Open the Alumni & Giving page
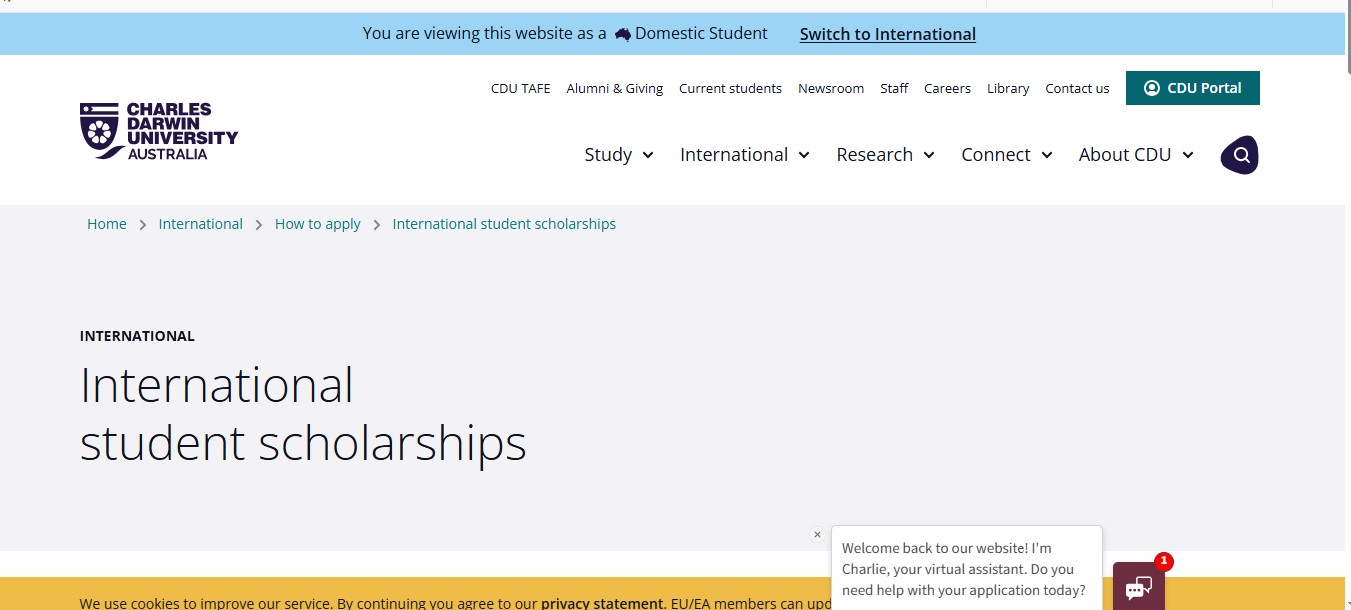 pyautogui.click(x=614, y=88)
